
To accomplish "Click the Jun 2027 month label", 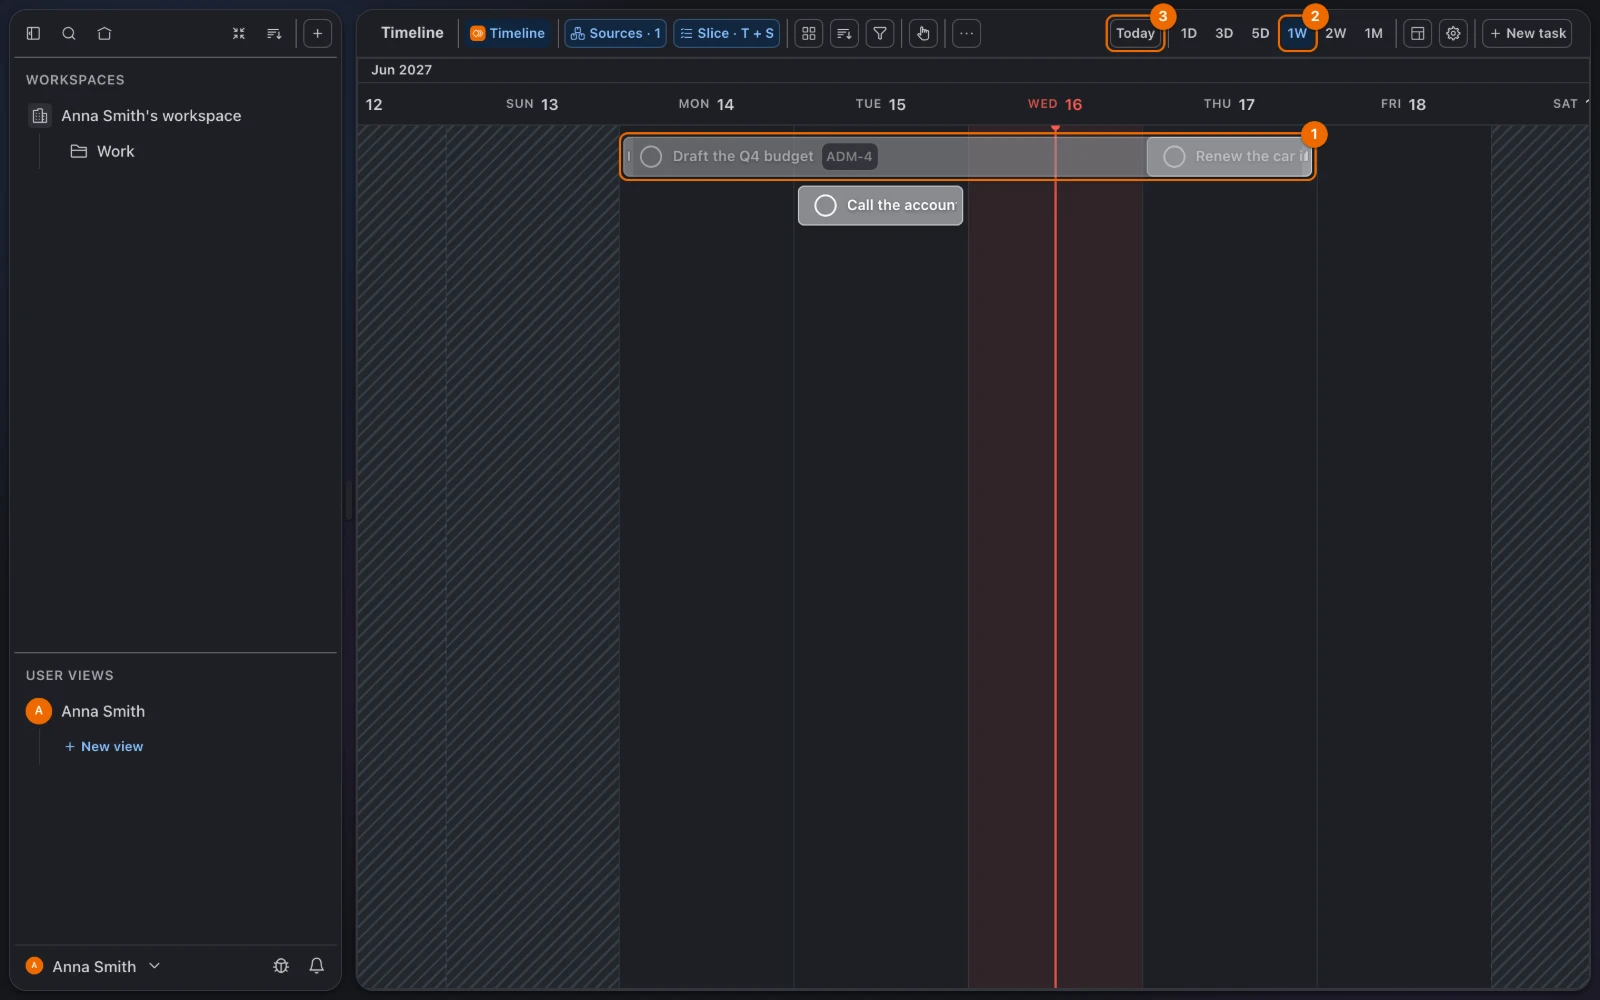I will tap(402, 70).
